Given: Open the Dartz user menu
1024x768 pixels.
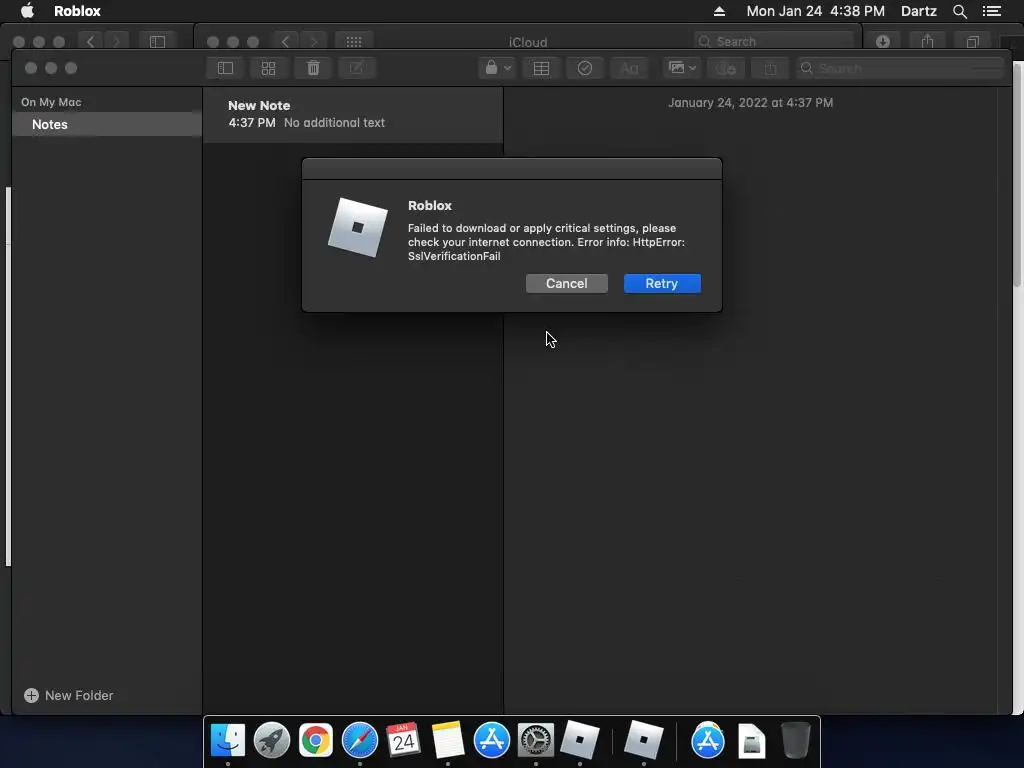Looking at the screenshot, I should click(x=919, y=11).
